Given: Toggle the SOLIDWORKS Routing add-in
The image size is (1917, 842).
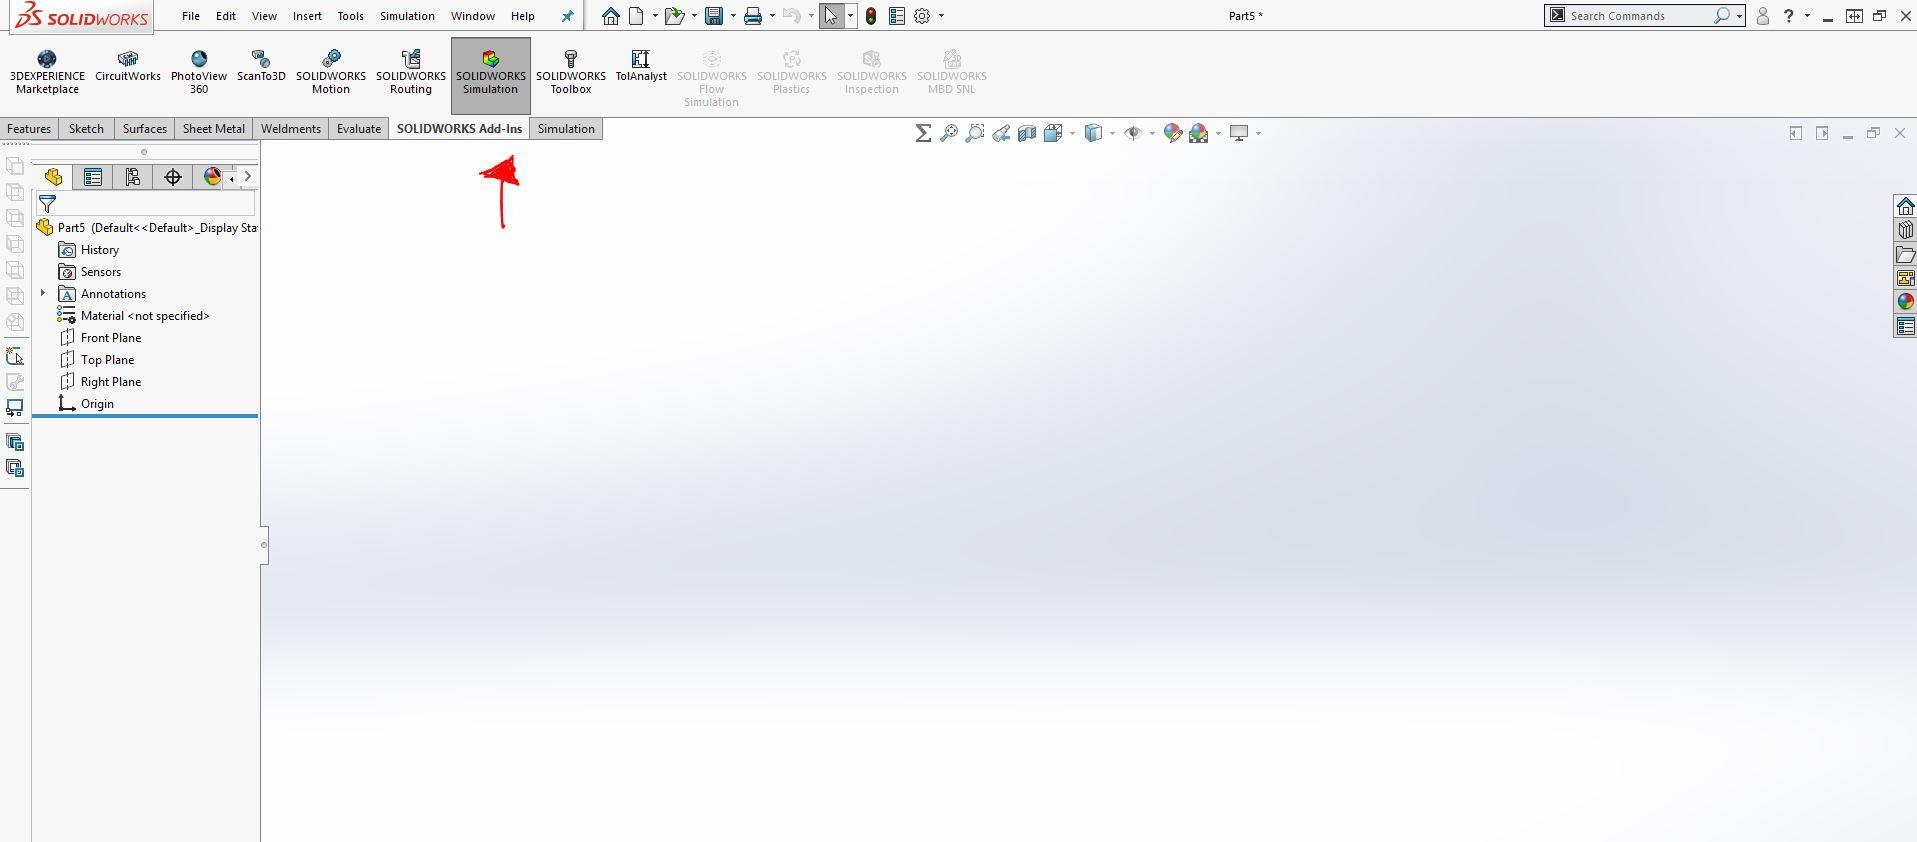Looking at the screenshot, I should (410, 69).
